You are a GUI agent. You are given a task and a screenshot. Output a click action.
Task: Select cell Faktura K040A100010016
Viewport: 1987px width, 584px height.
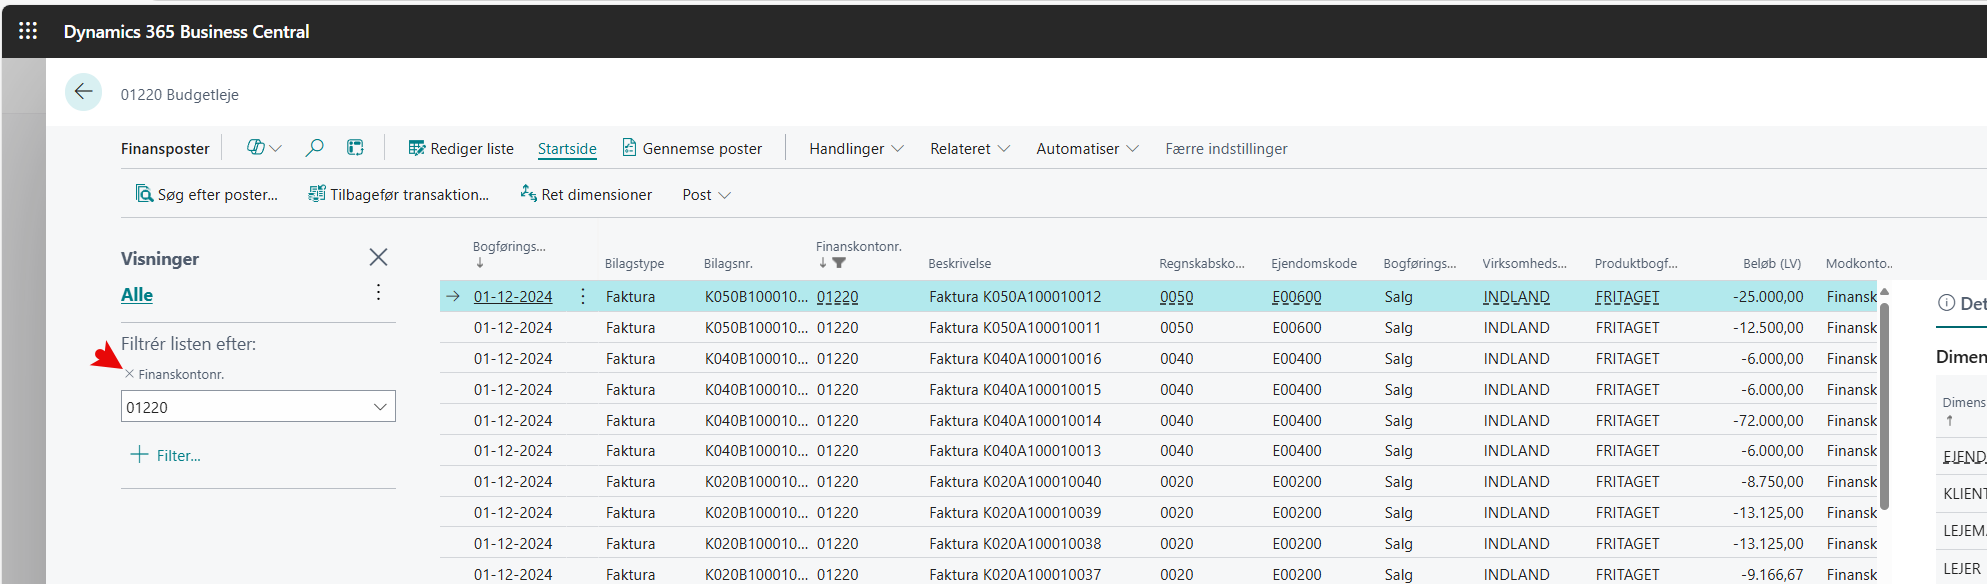1015,358
